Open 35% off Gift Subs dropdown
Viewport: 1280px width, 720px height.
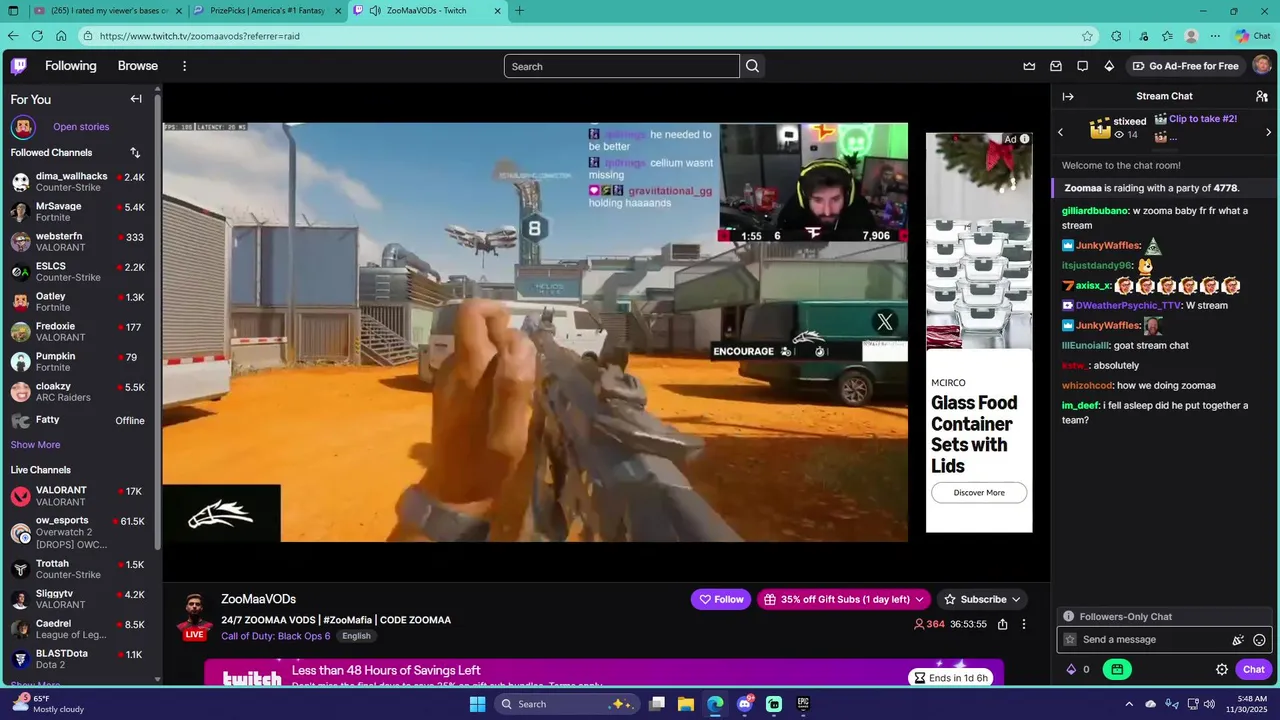tap(844, 599)
